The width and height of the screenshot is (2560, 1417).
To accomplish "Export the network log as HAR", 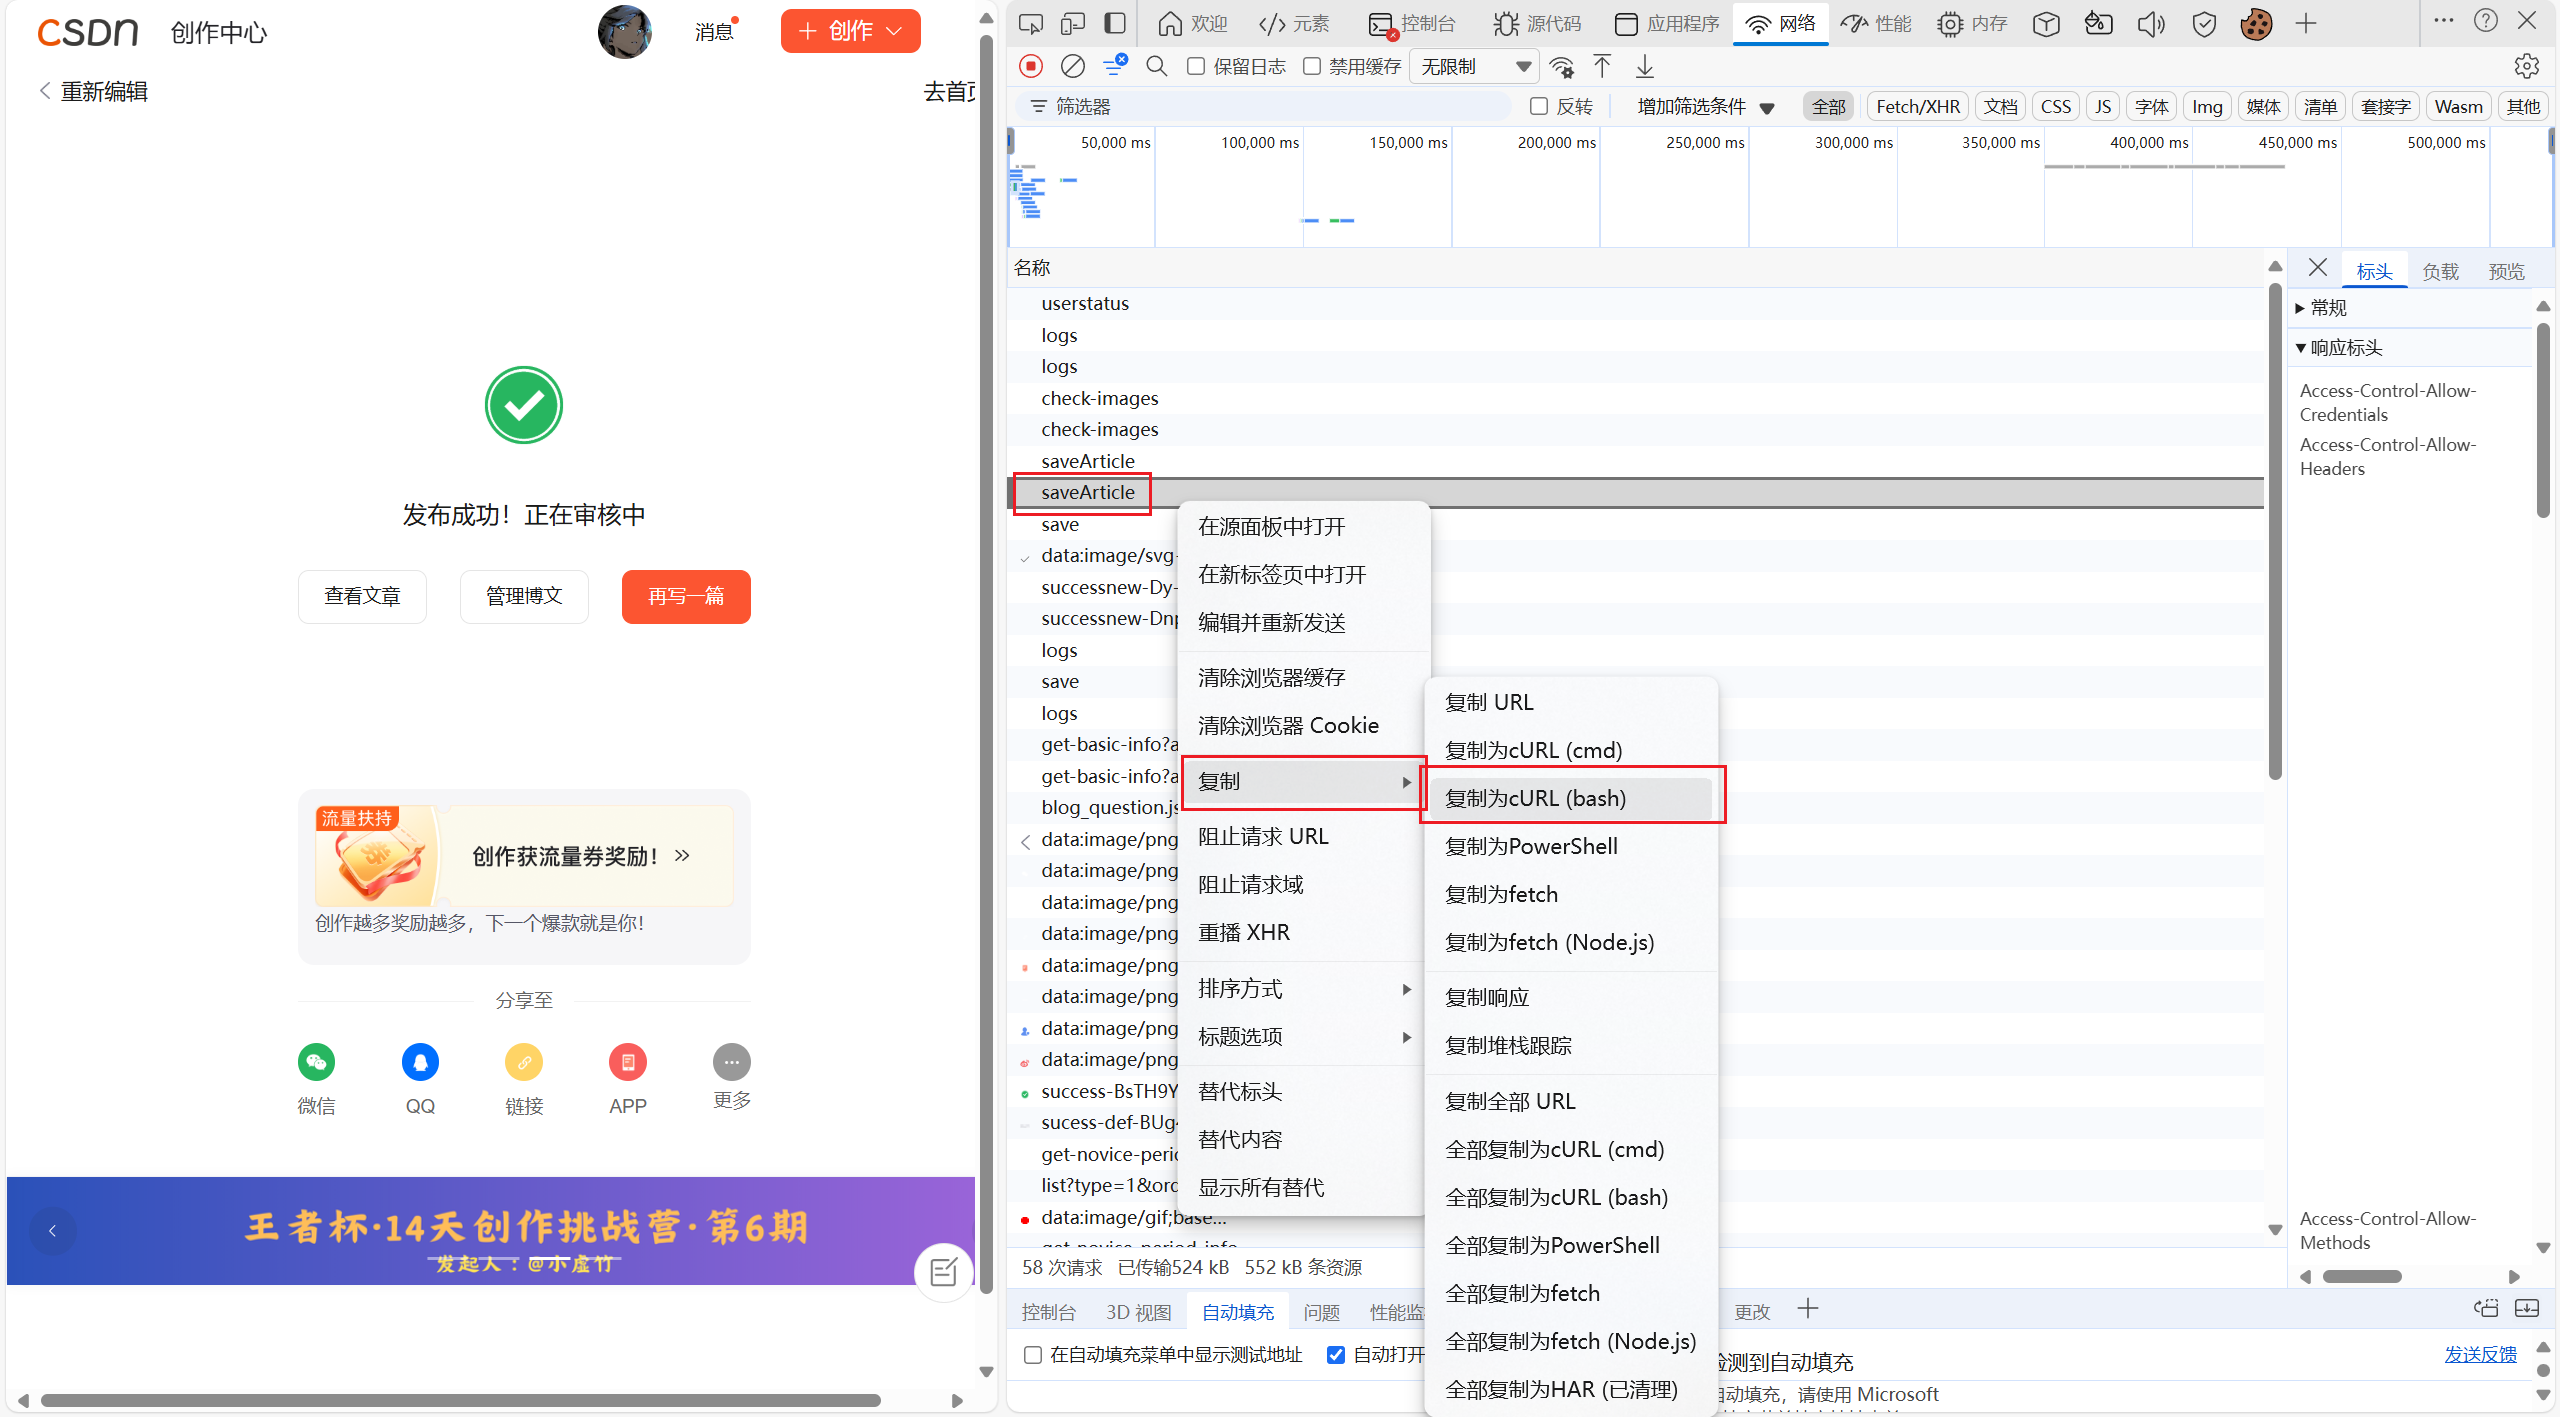I will click(x=1643, y=67).
